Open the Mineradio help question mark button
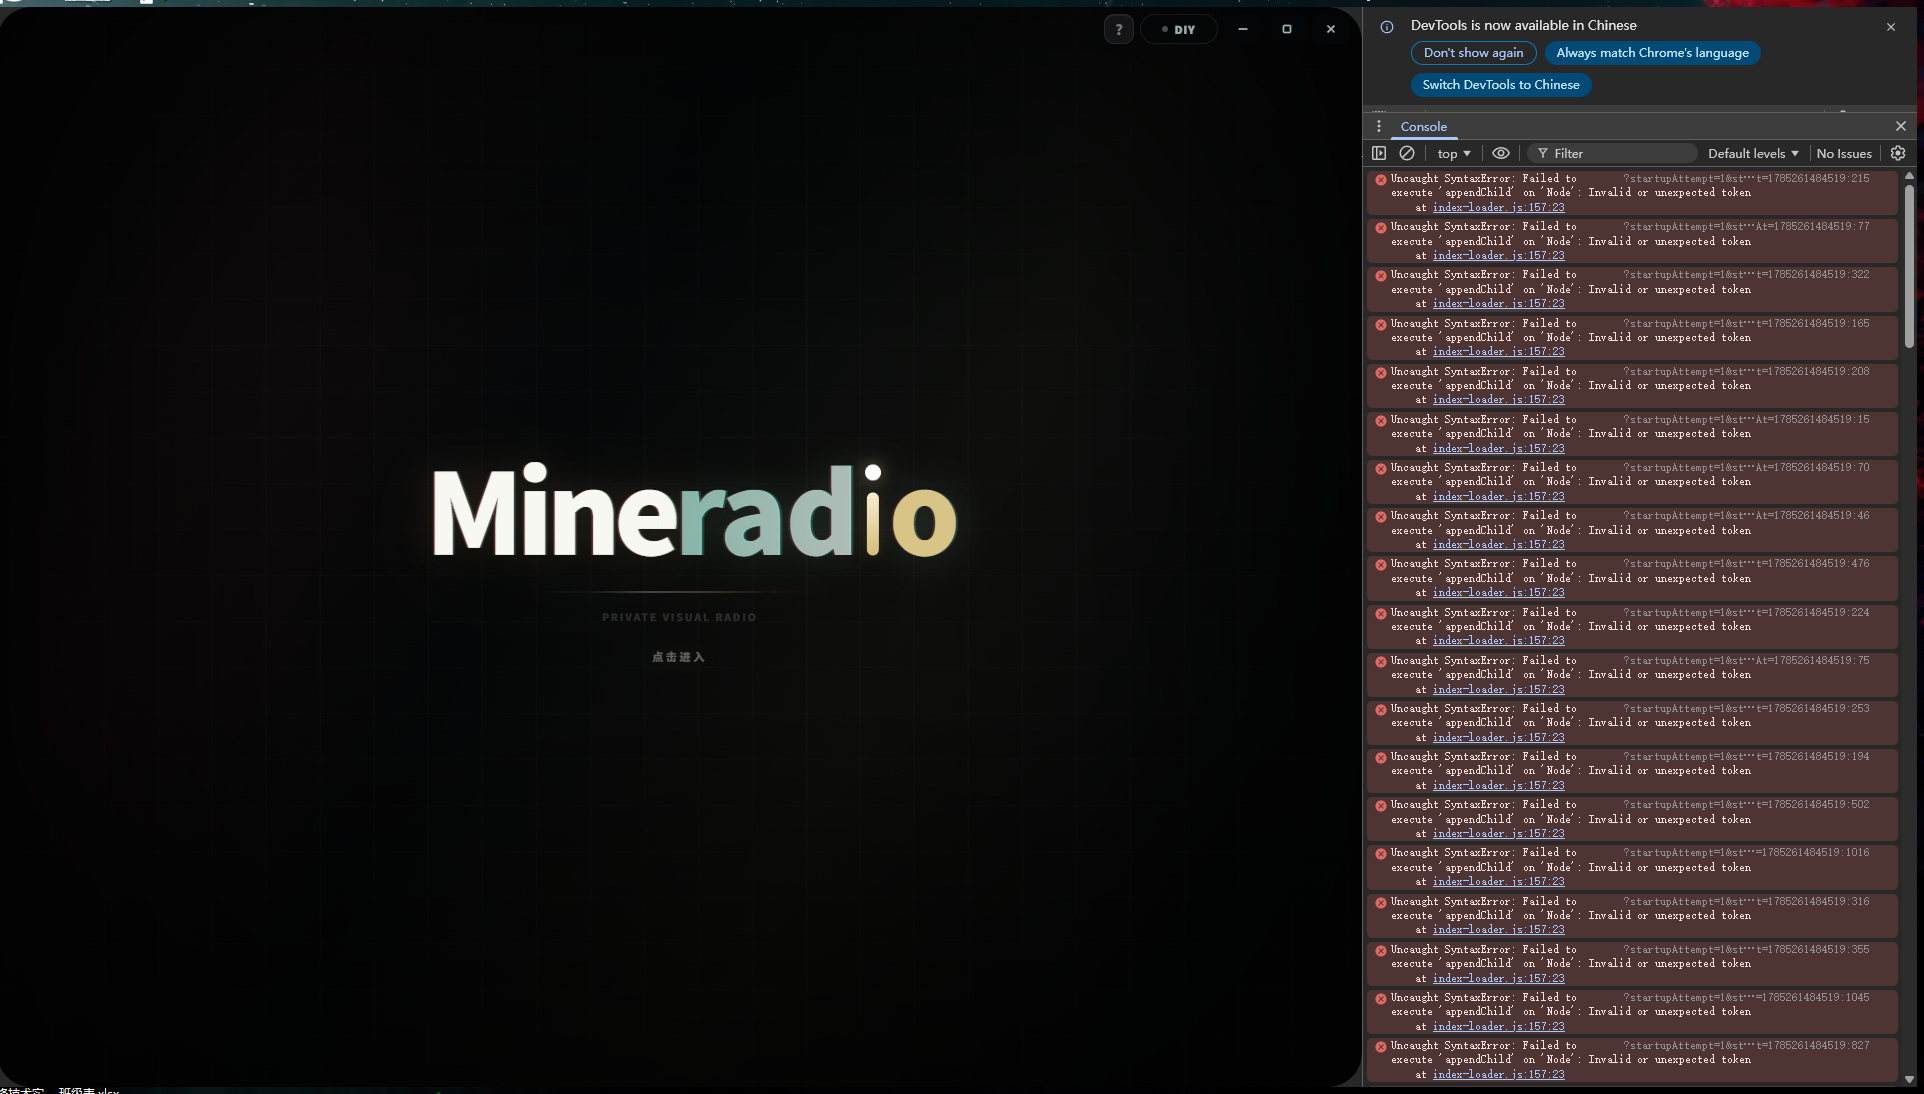The height and width of the screenshot is (1094, 1924). pos(1119,30)
